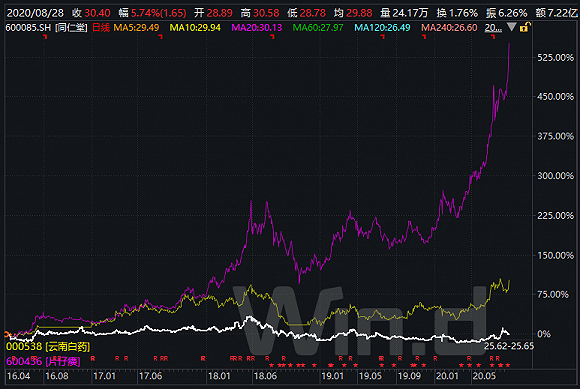This screenshot has height=389, width=580.
Task: Click the 16.08 time axis label
Action: [57, 376]
